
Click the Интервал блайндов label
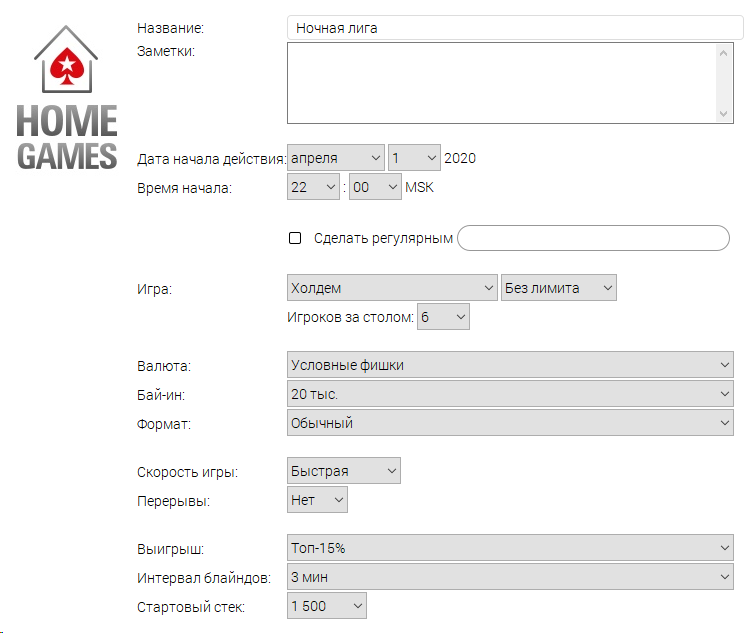pyautogui.click(x=204, y=578)
